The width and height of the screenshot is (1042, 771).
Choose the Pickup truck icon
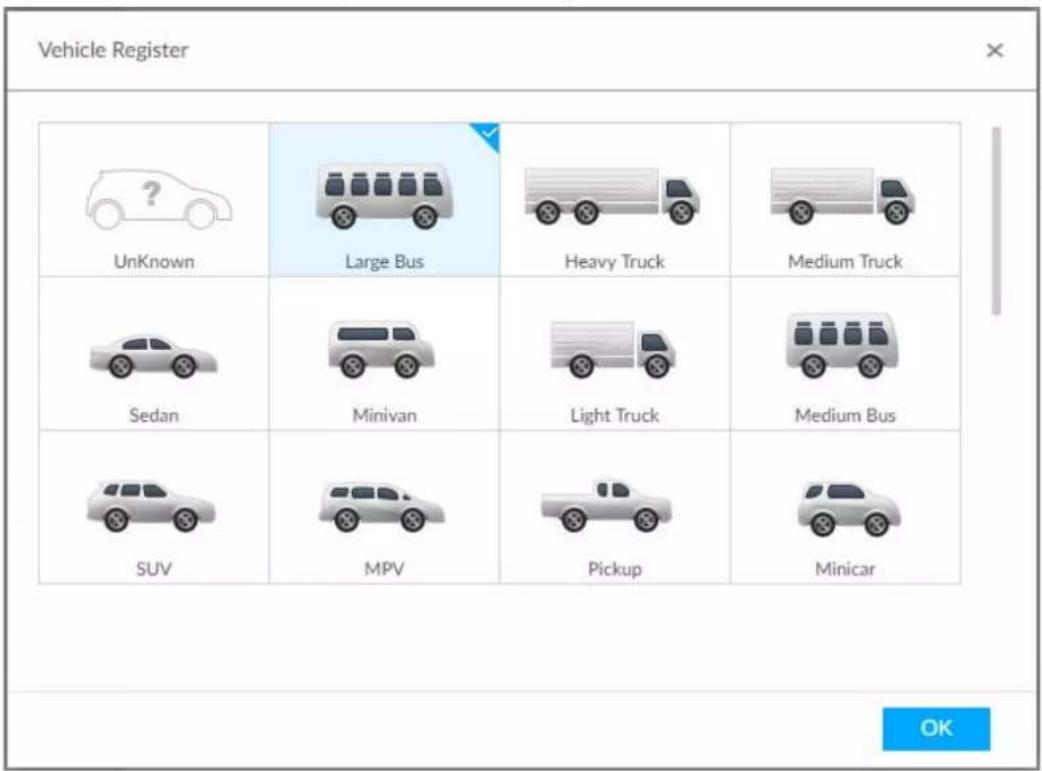pos(606,505)
